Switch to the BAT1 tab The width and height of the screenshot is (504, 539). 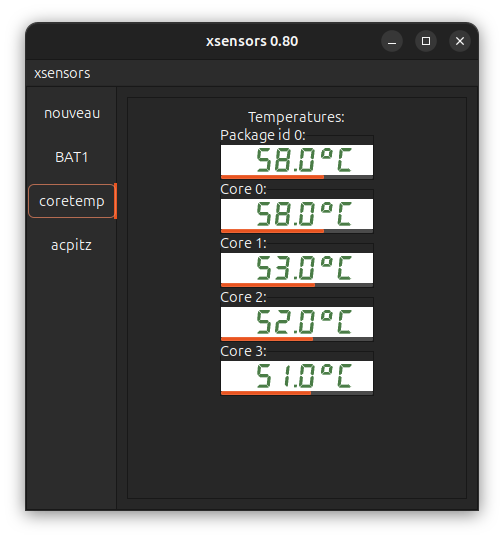pos(72,157)
